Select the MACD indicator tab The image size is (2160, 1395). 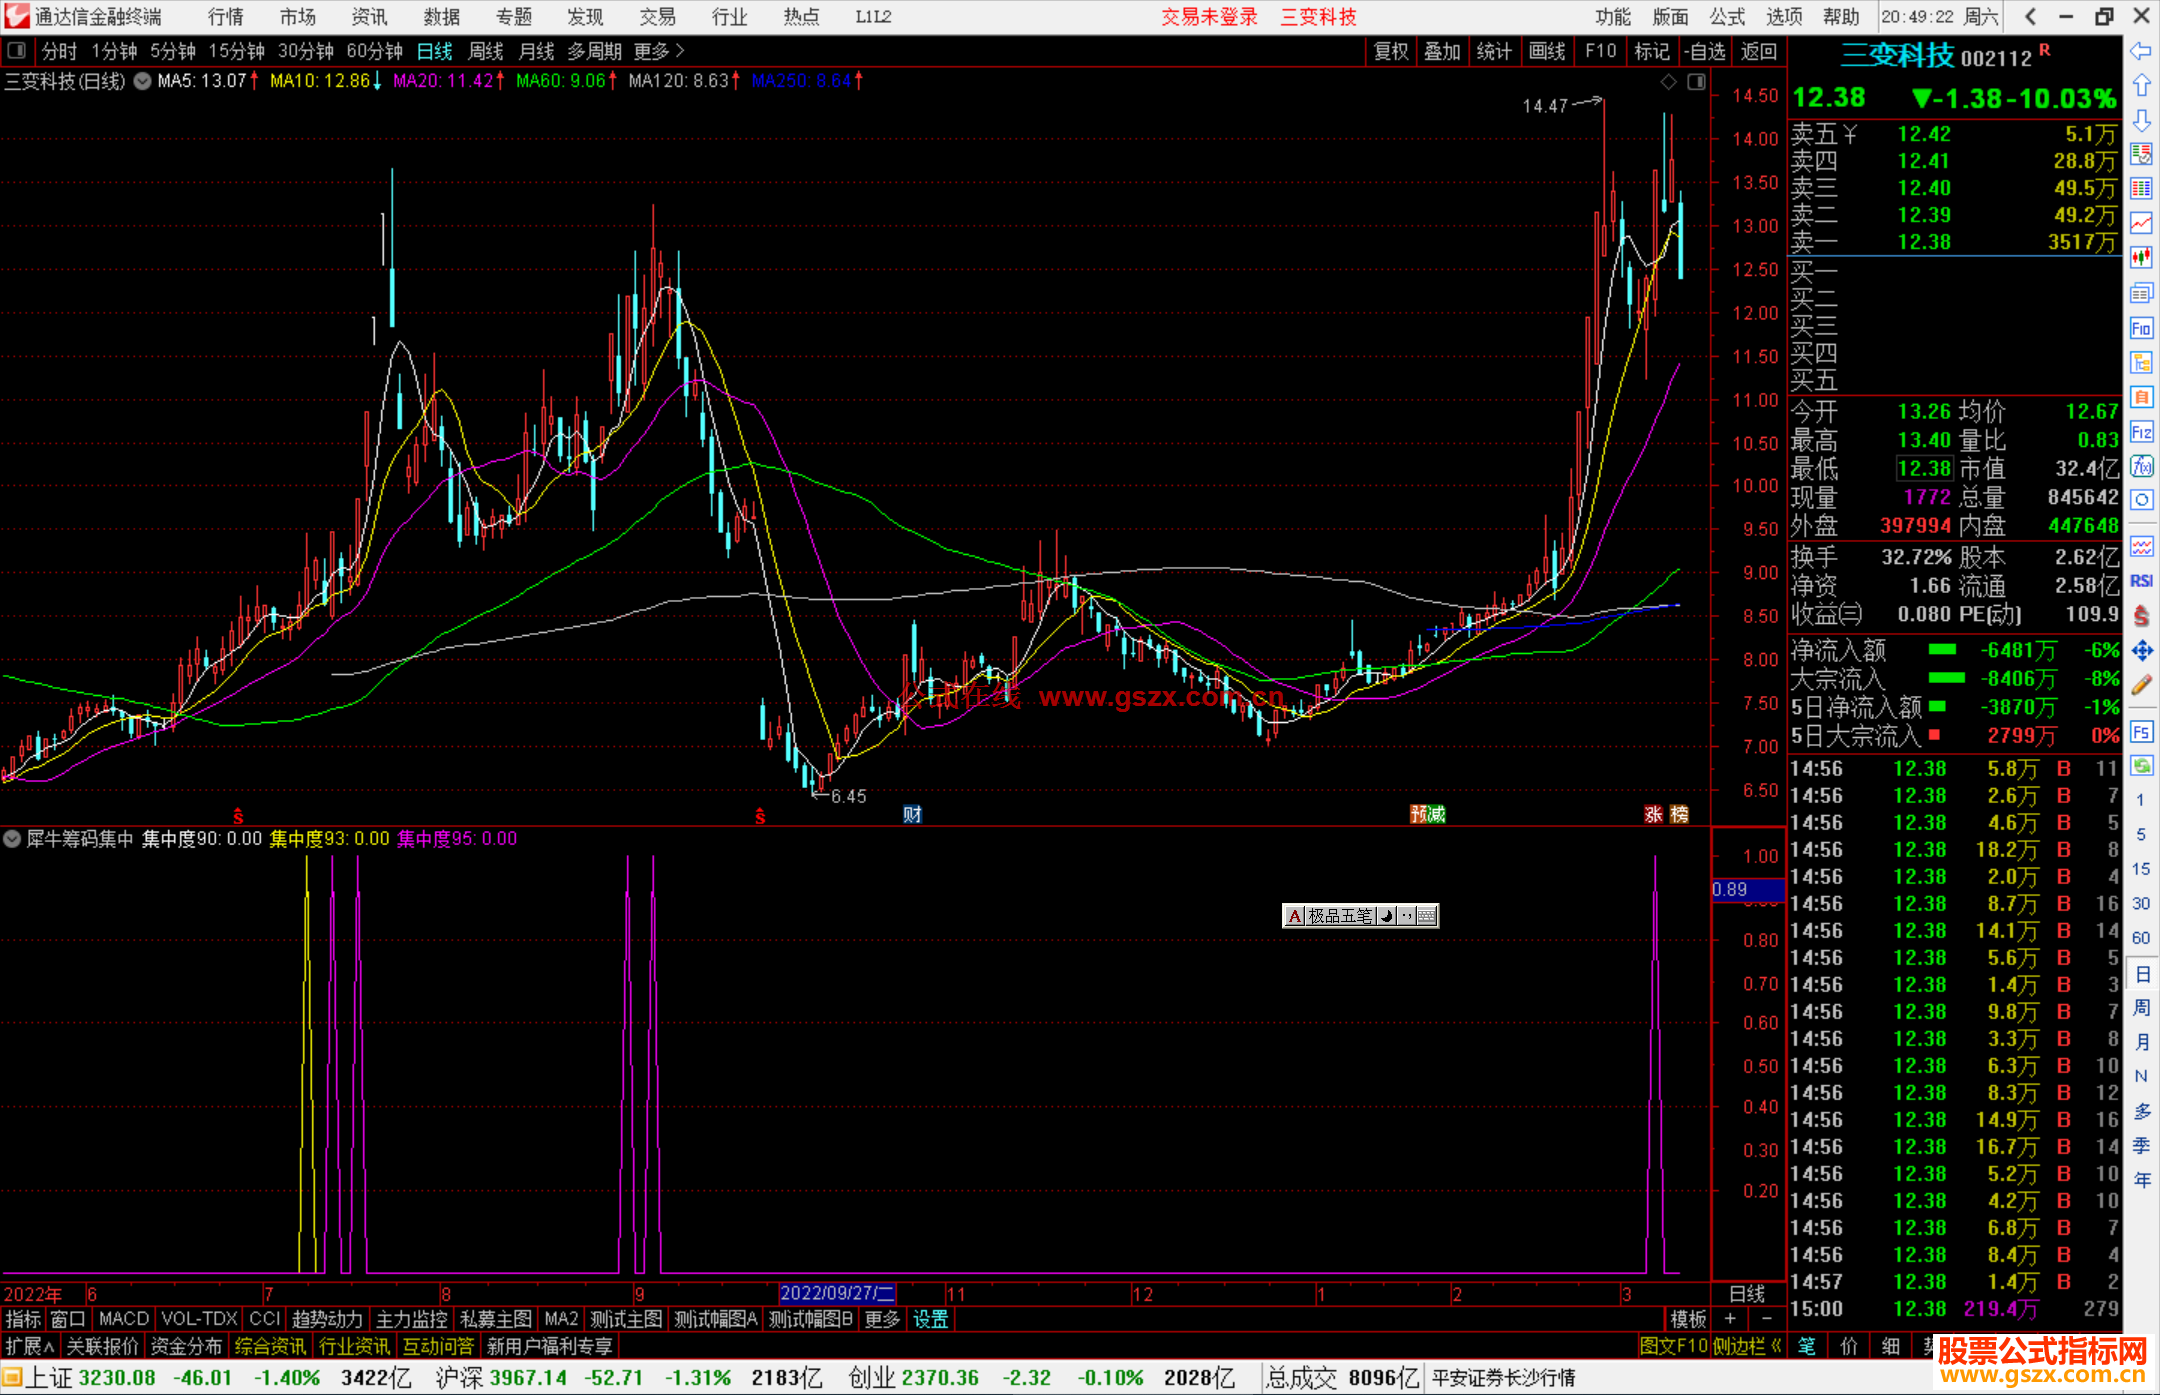coord(123,1319)
